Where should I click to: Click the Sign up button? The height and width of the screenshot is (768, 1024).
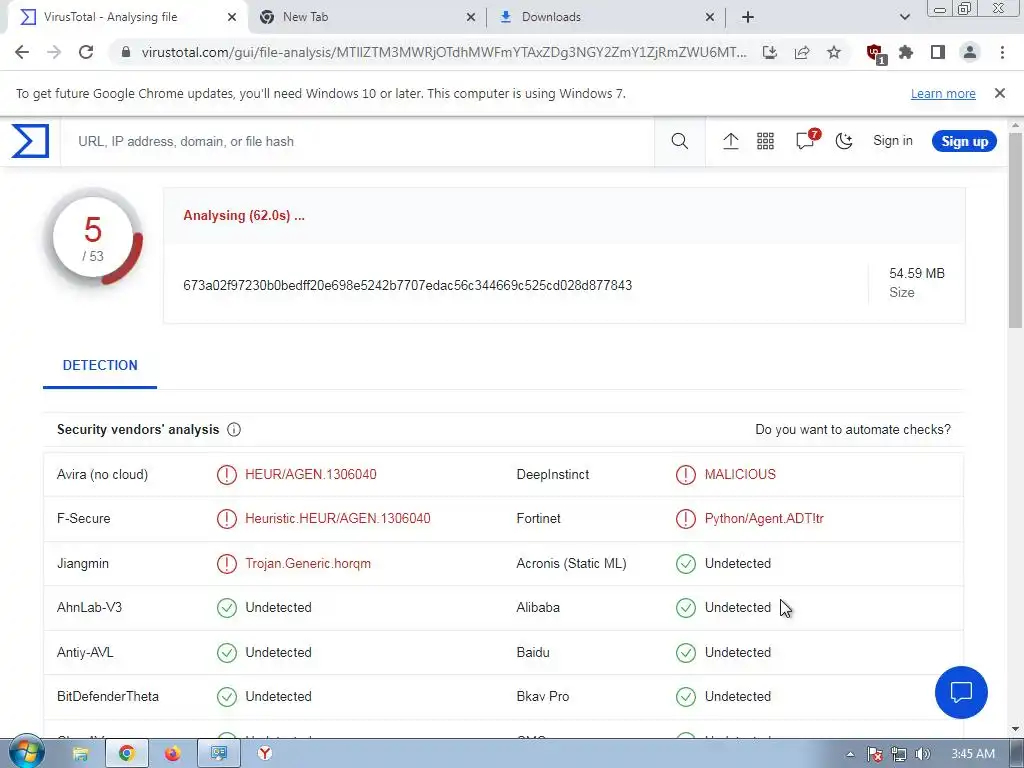[x=964, y=141]
